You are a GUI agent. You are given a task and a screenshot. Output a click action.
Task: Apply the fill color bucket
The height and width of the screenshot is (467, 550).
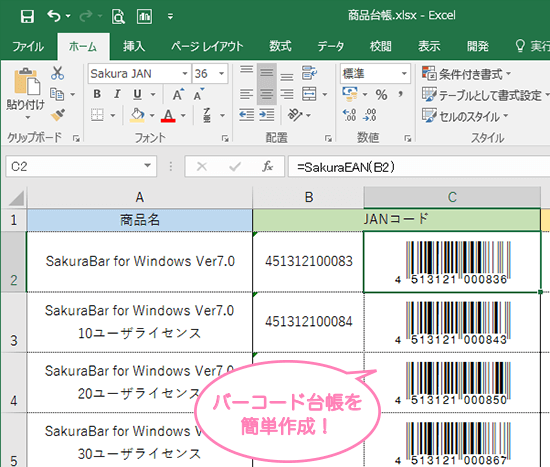click(x=137, y=115)
